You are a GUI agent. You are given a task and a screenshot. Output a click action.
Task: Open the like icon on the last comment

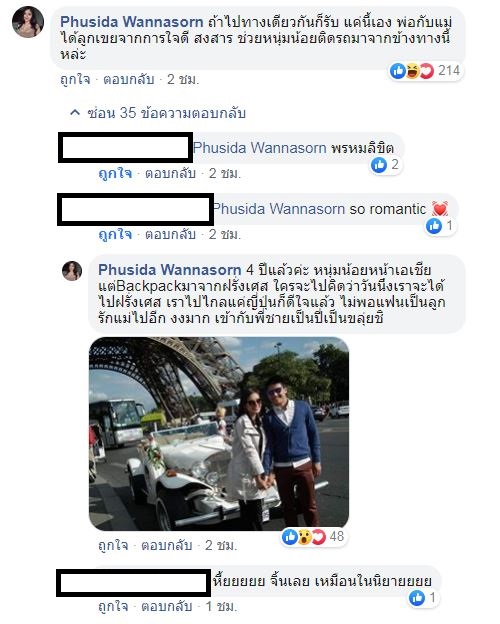tap(417, 598)
